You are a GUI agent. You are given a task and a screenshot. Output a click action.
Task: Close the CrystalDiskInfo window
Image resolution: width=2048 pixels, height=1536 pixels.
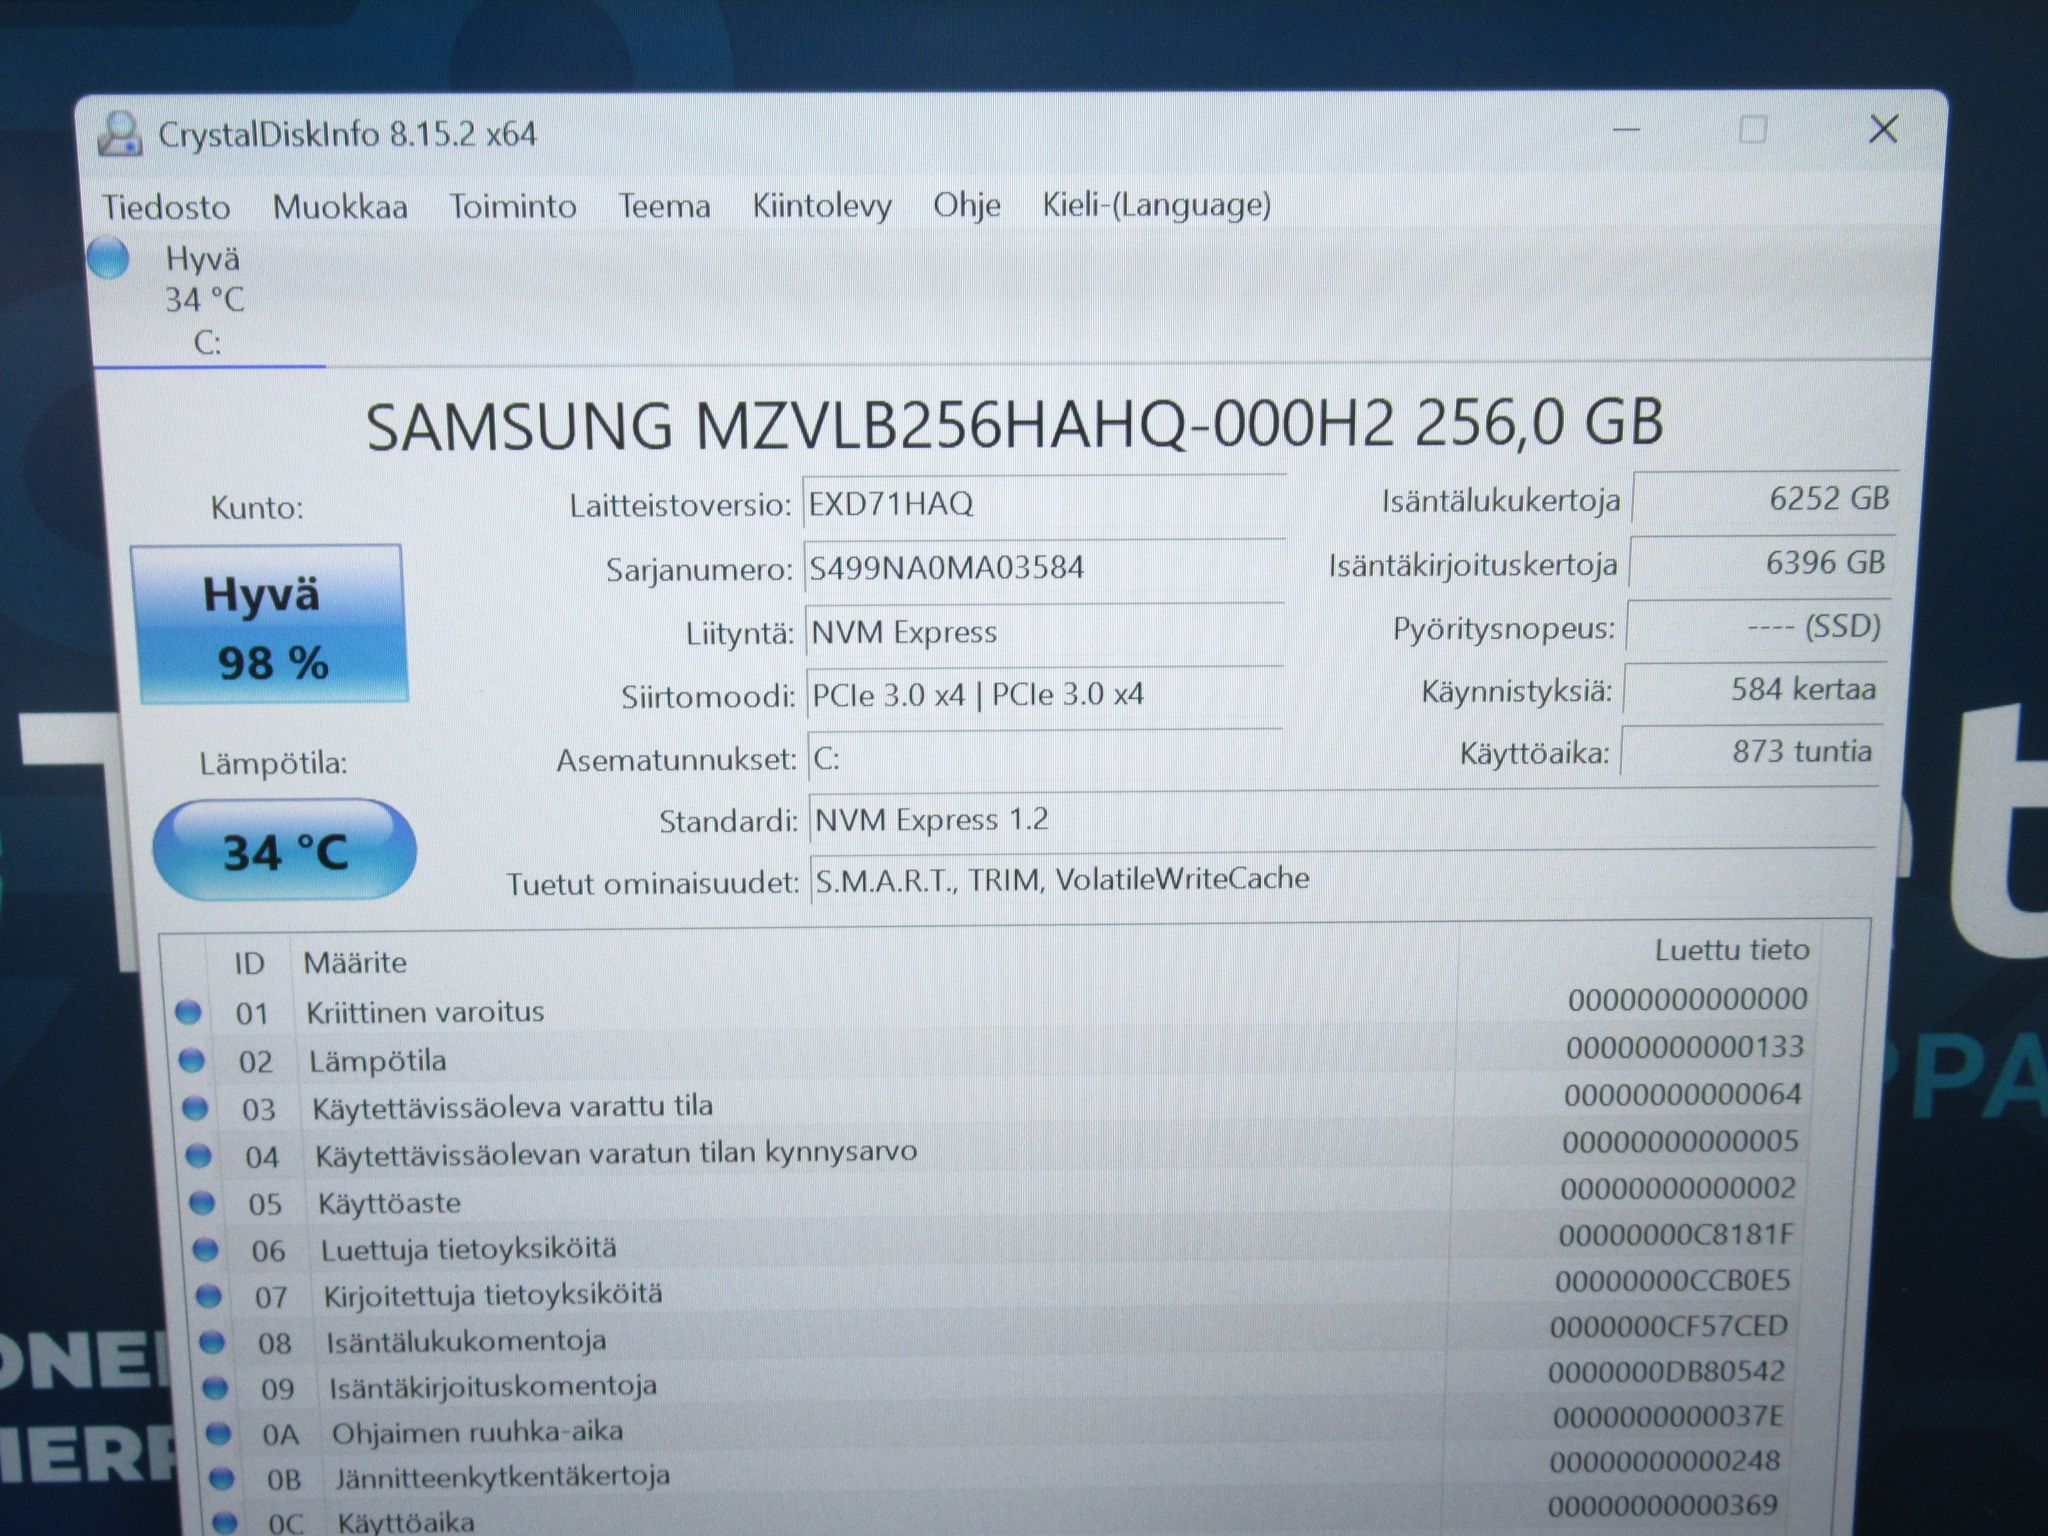pyautogui.click(x=1883, y=129)
